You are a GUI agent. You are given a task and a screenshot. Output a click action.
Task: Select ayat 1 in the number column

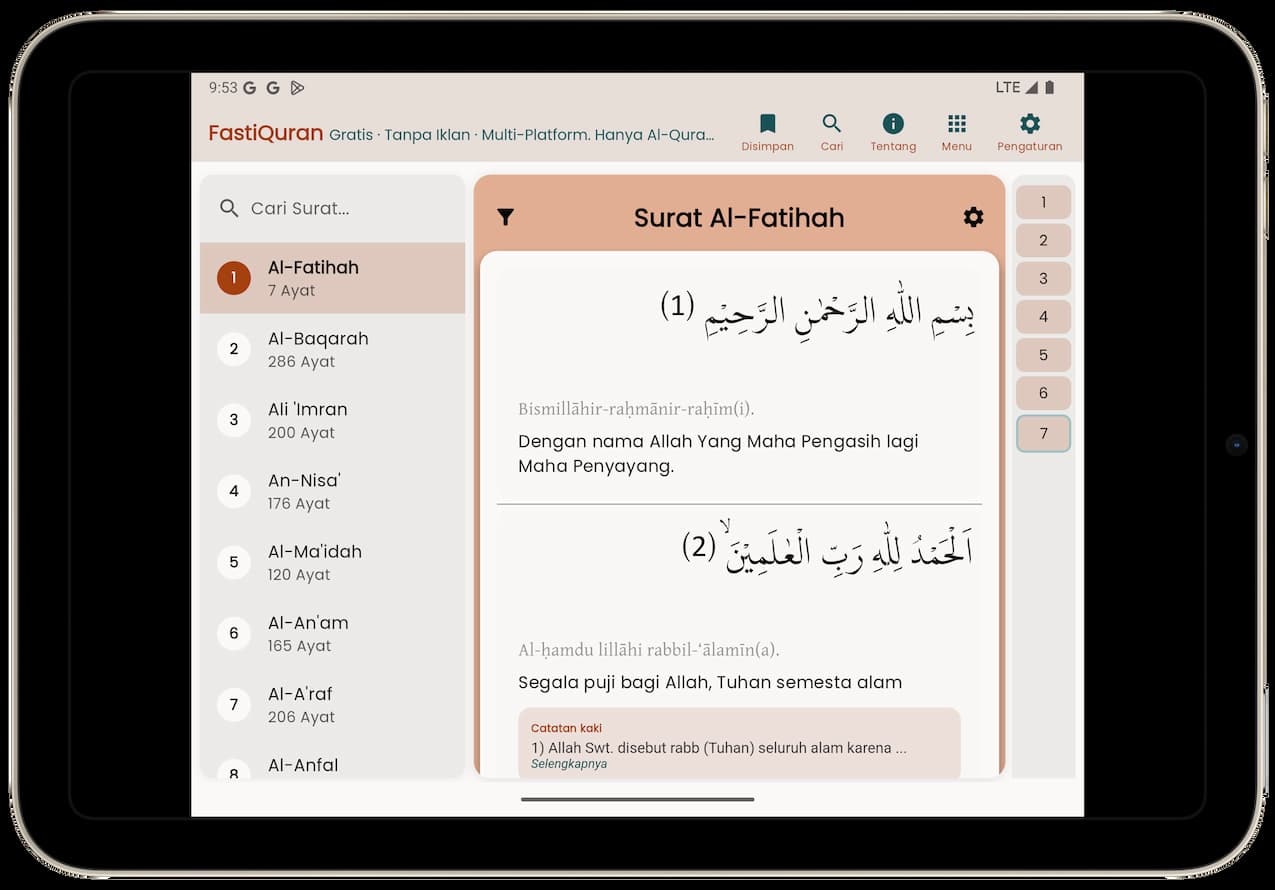[x=1043, y=201]
